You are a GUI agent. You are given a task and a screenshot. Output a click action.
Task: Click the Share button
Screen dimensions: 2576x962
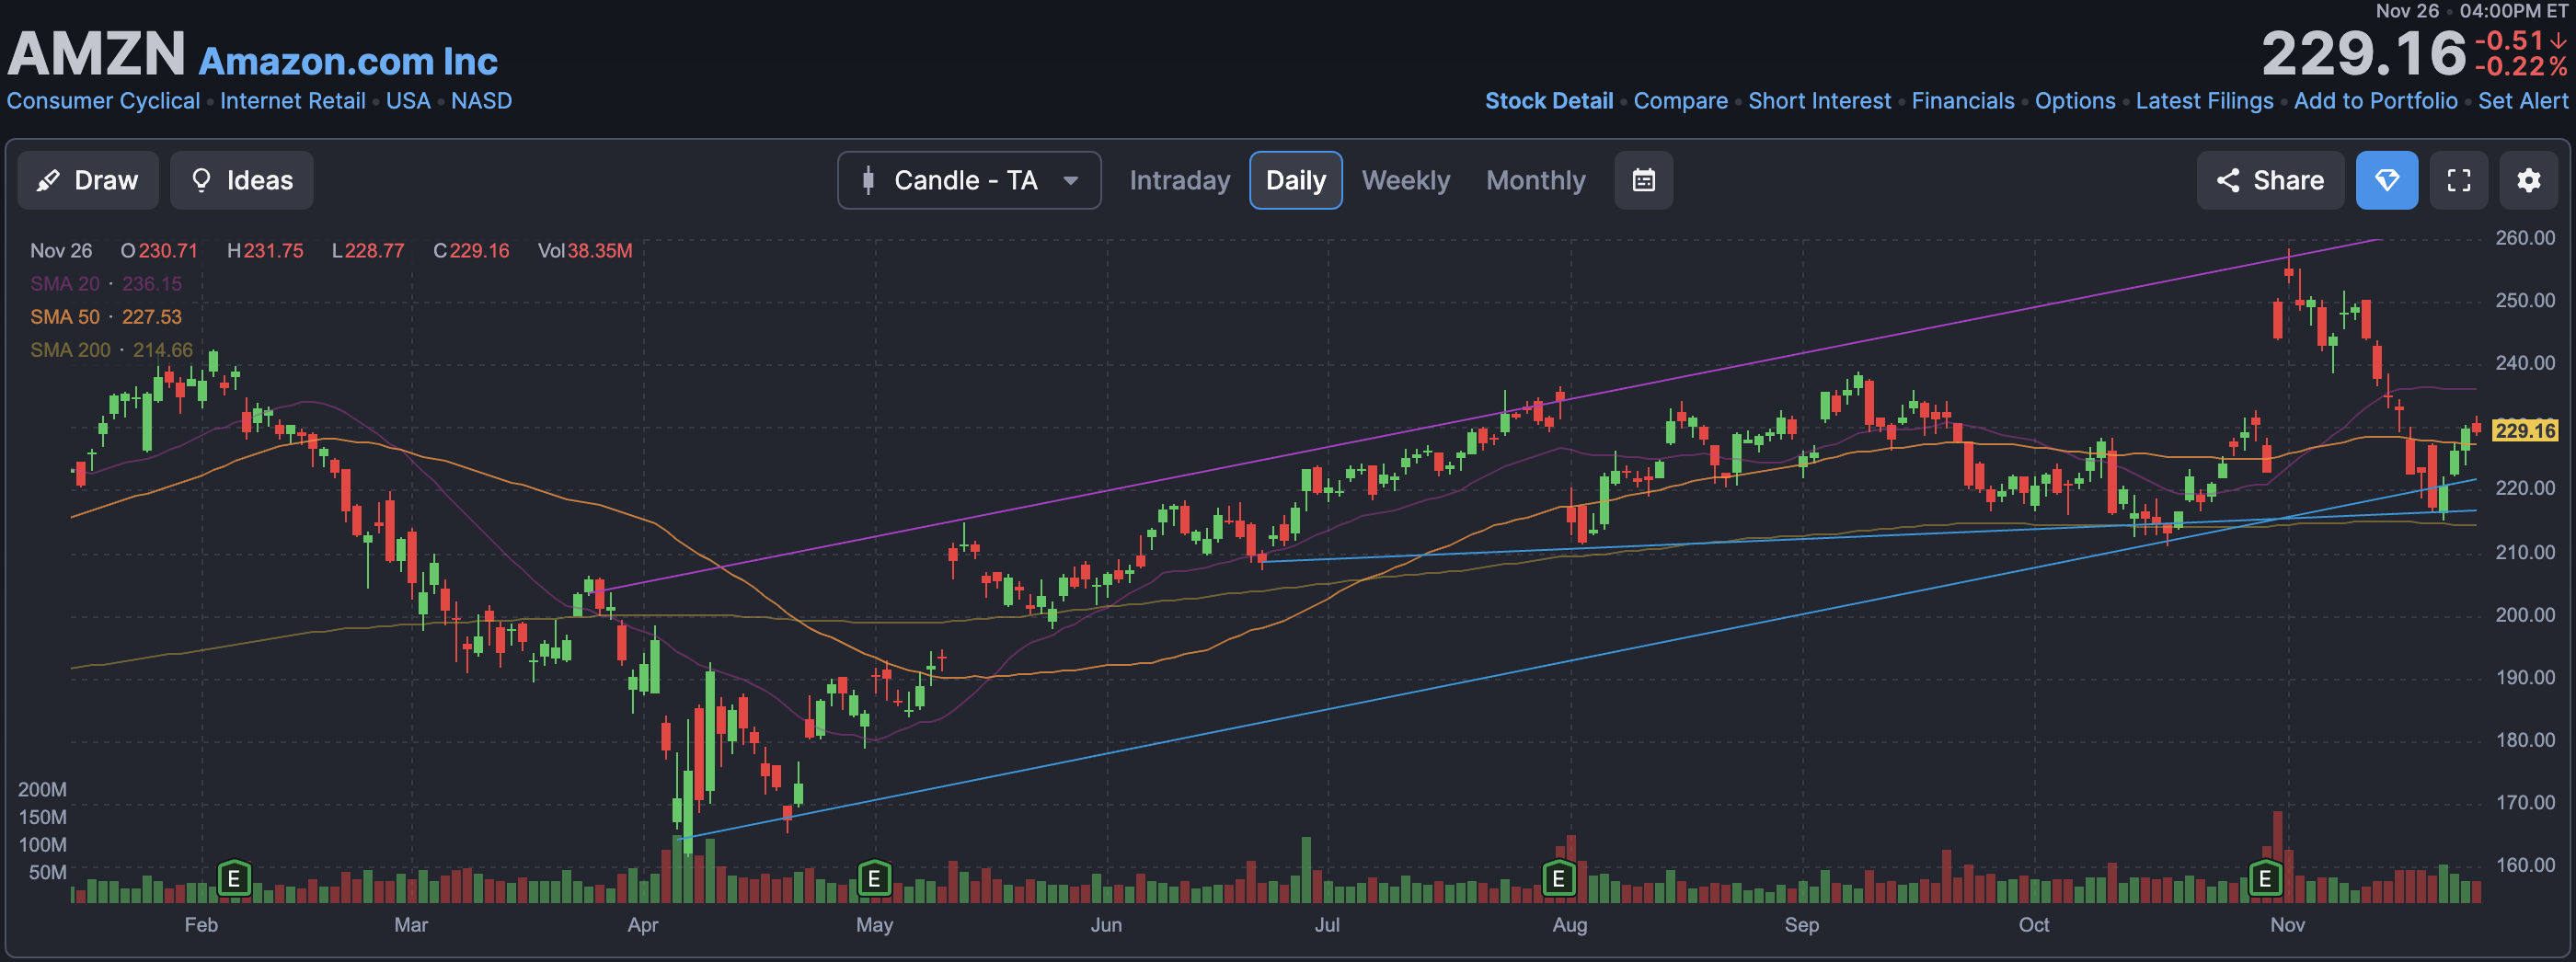click(x=2270, y=180)
